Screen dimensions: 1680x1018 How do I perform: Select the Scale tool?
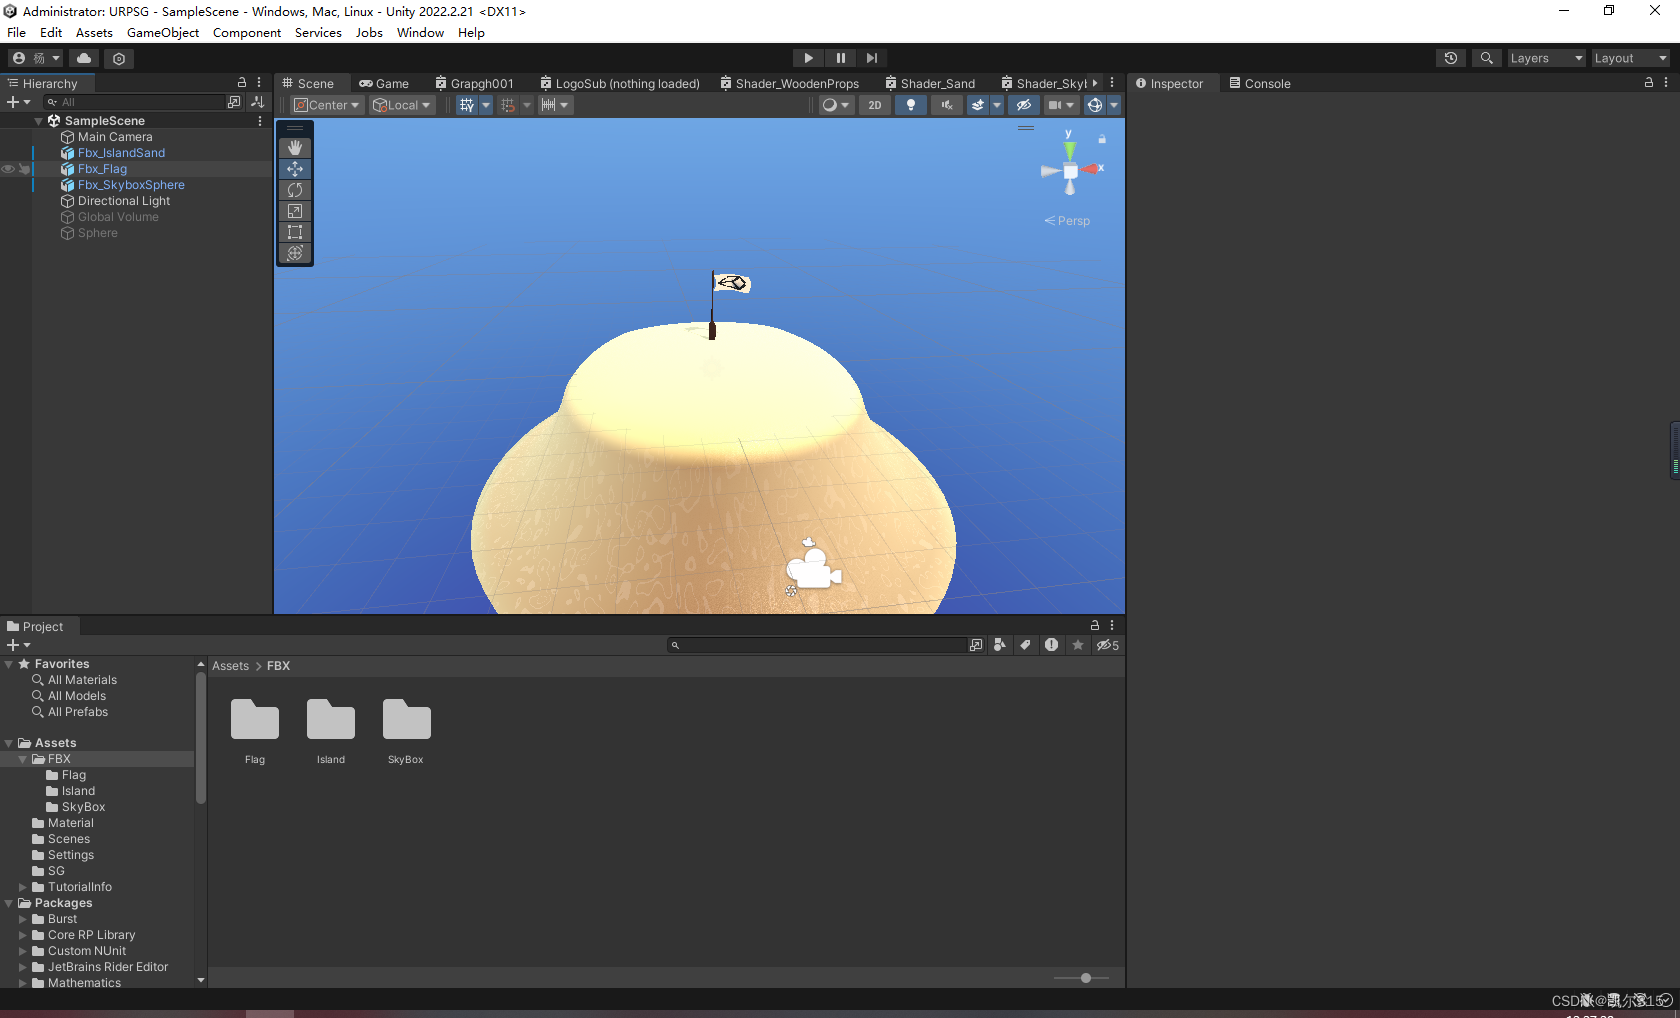tap(295, 211)
